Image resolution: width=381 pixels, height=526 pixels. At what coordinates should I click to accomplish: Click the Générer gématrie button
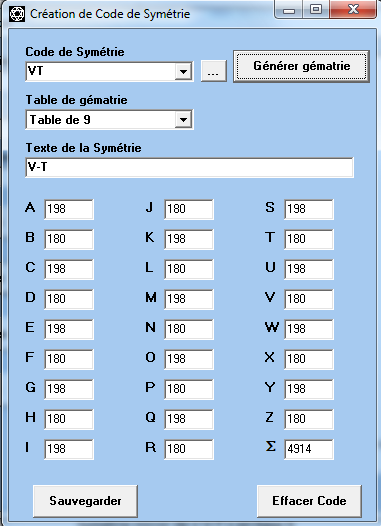pyautogui.click(x=302, y=66)
